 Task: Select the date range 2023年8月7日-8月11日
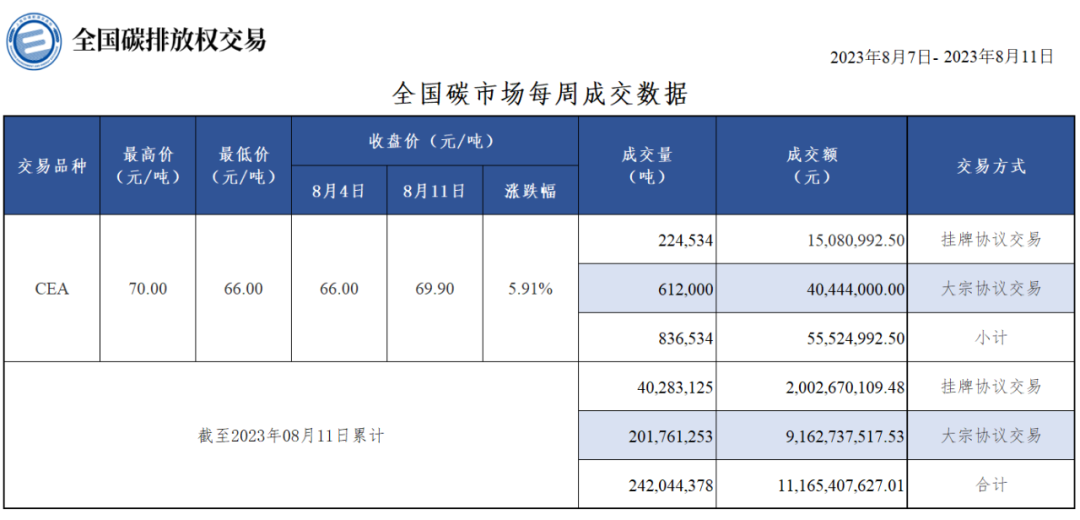[x=941, y=57]
